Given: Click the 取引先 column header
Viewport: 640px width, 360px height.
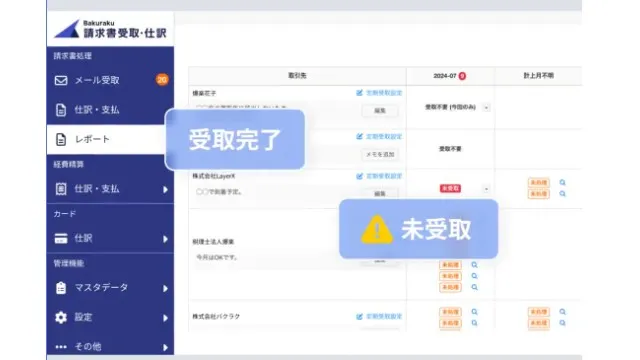Looking at the screenshot, I should pos(297,76).
